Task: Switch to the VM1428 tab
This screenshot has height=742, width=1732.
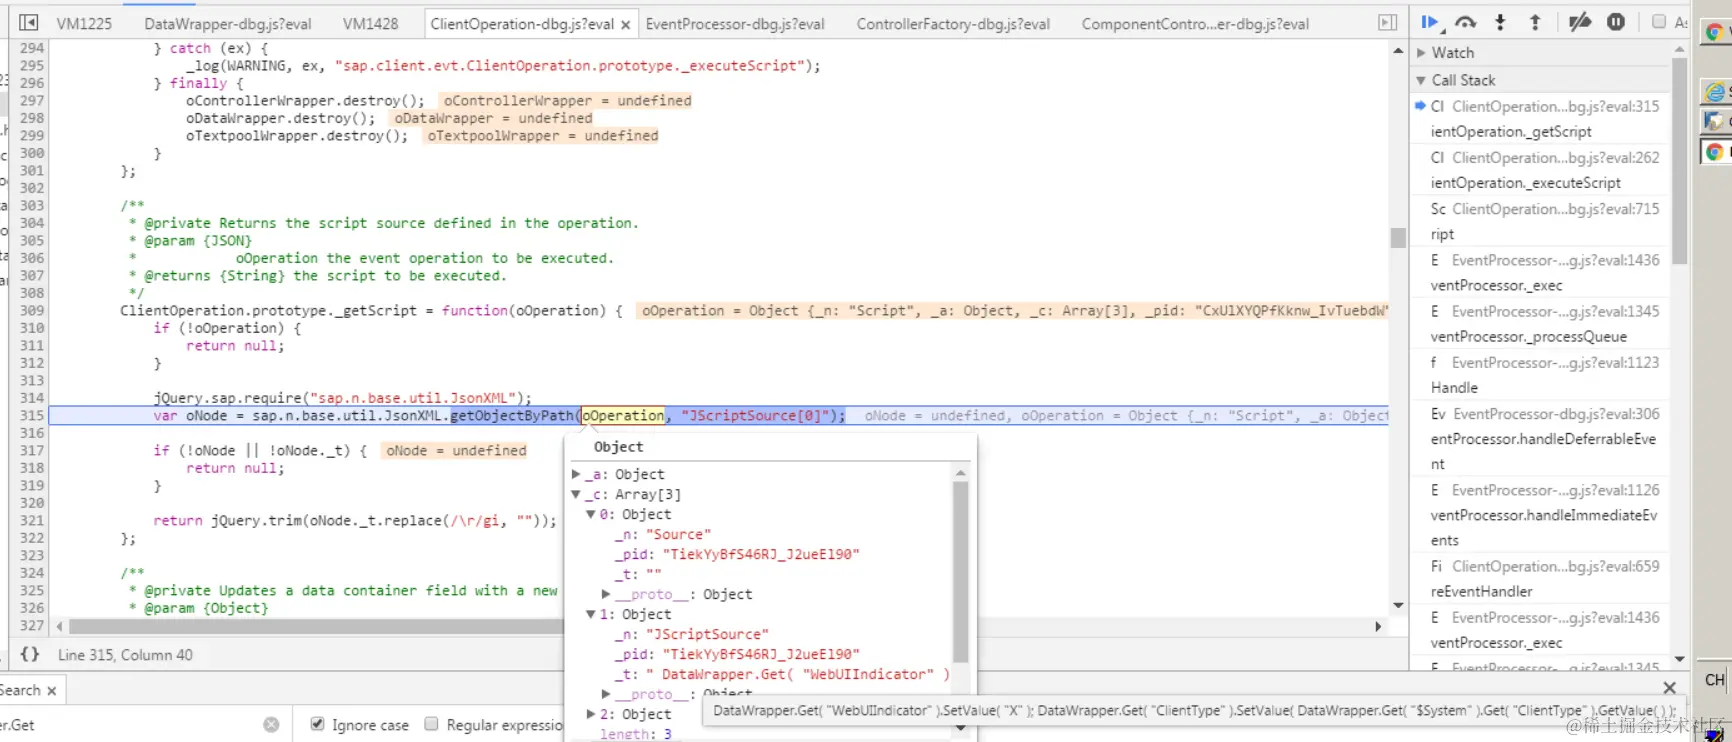Action: (x=370, y=24)
